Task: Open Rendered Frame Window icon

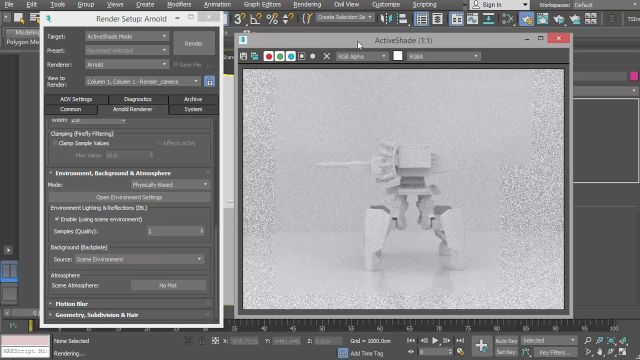Action: coord(542,18)
